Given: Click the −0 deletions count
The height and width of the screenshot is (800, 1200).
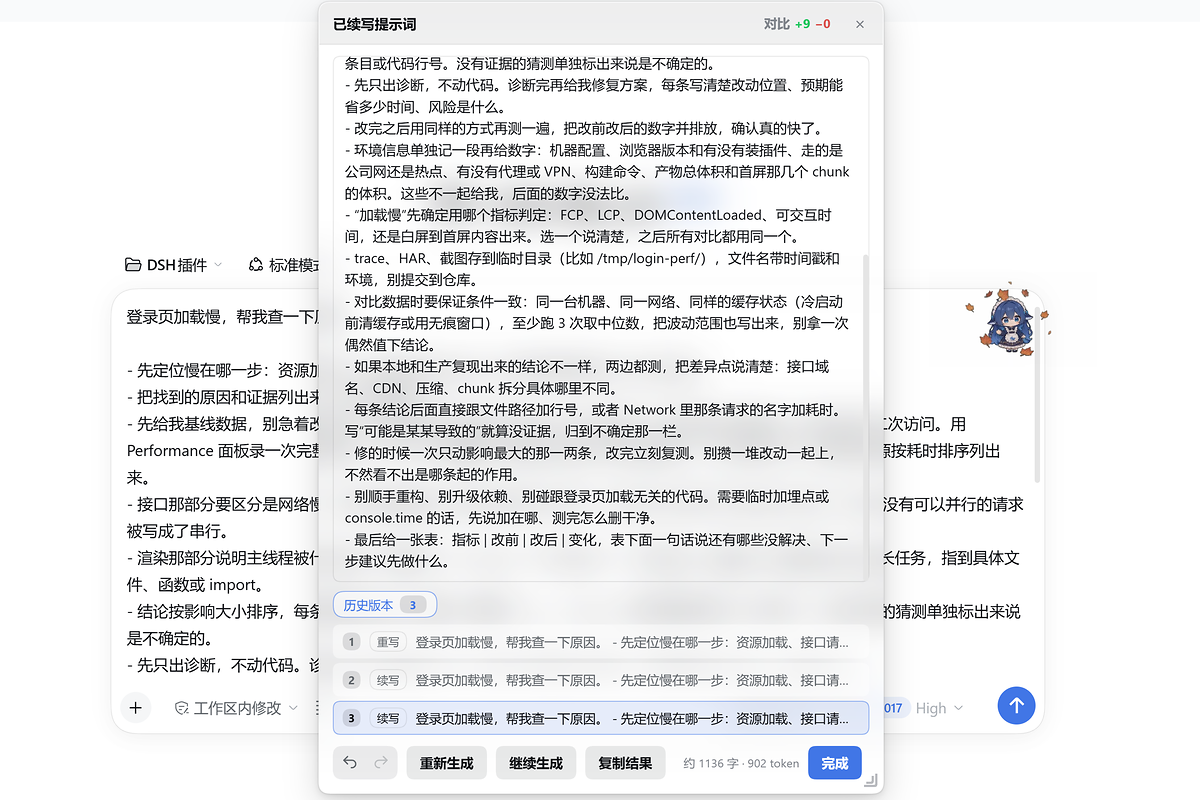Looking at the screenshot, I should [823, 24].
